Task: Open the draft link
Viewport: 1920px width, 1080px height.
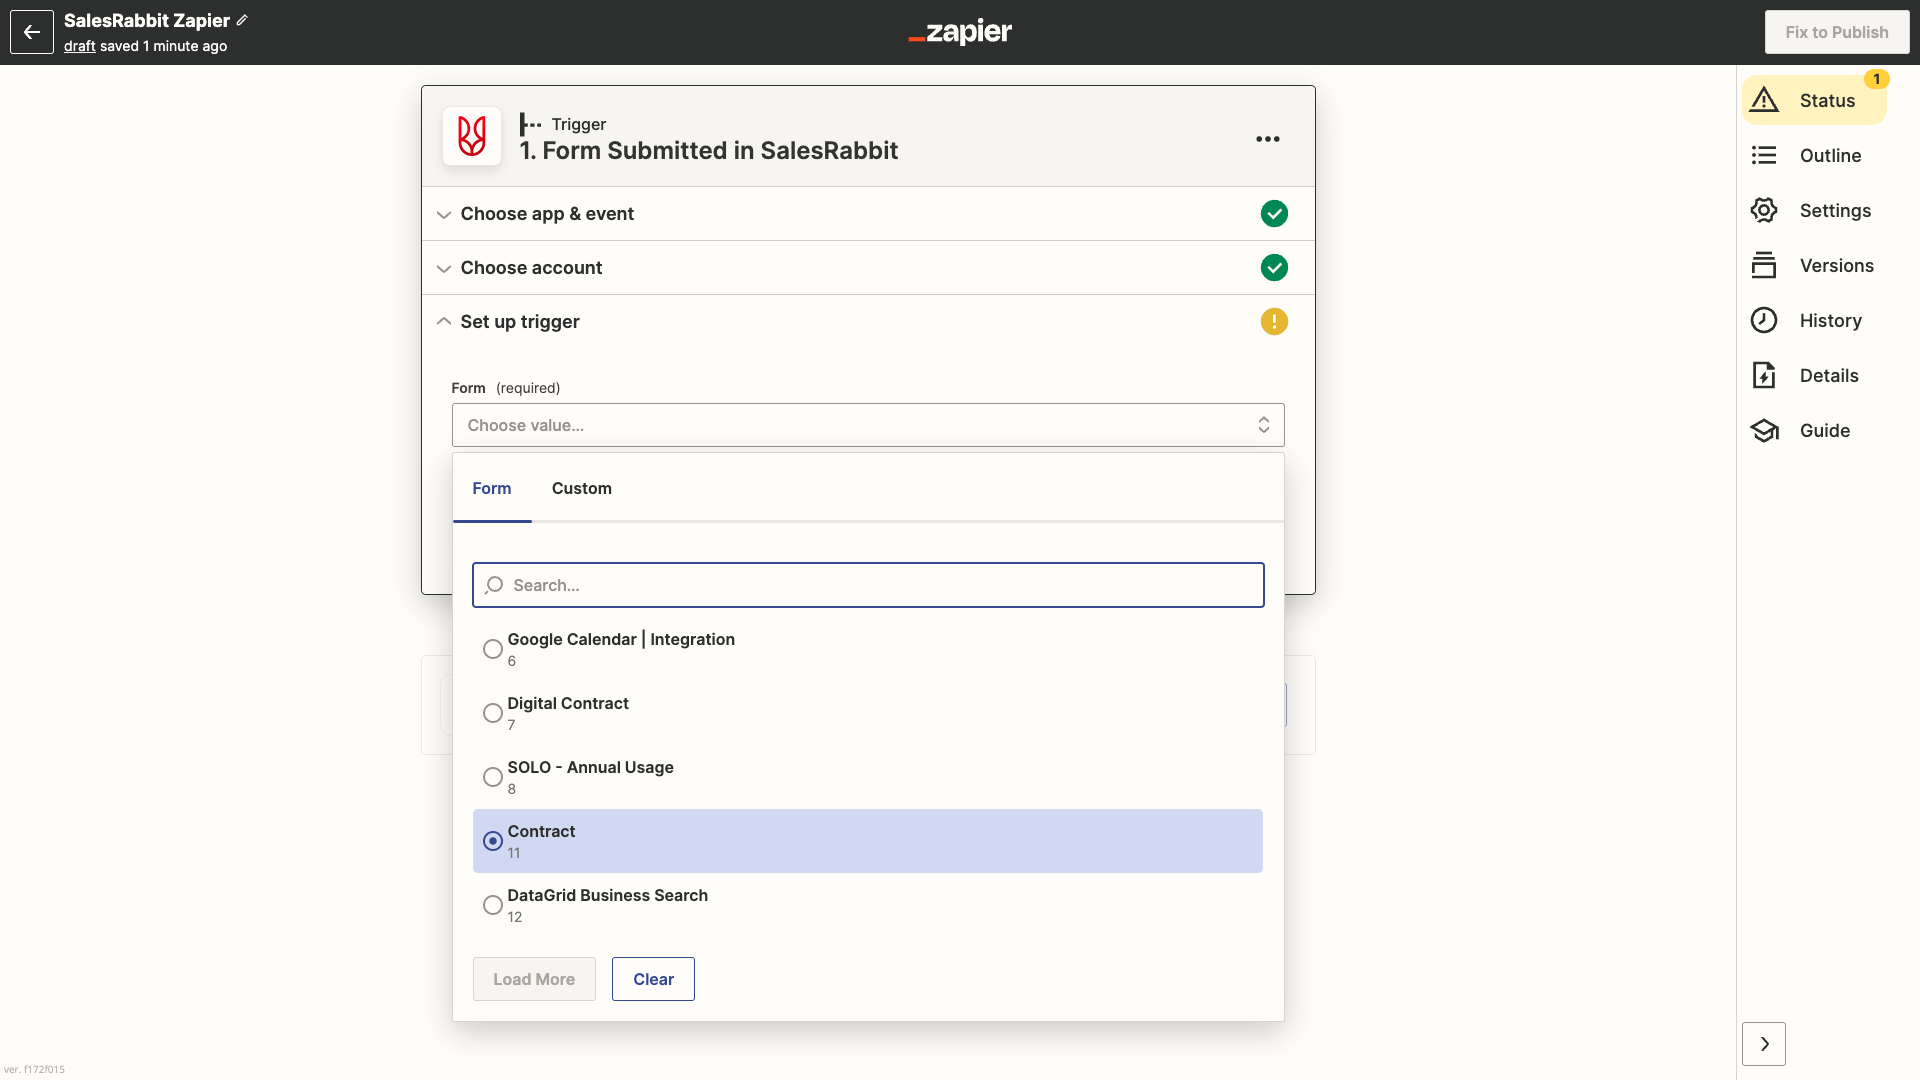Action: click(x=80, y=46)
